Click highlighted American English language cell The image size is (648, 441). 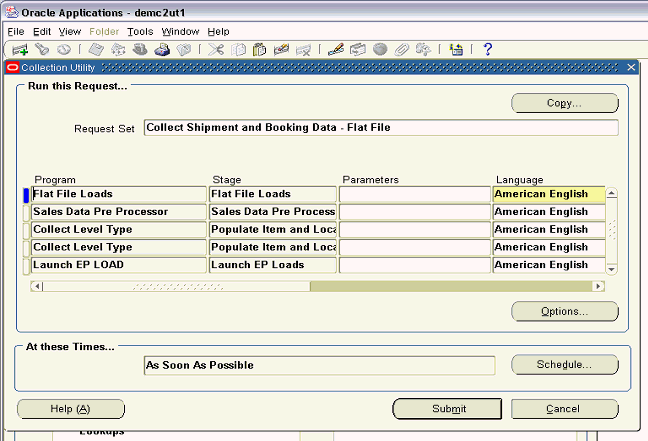(x=549, y=194)
